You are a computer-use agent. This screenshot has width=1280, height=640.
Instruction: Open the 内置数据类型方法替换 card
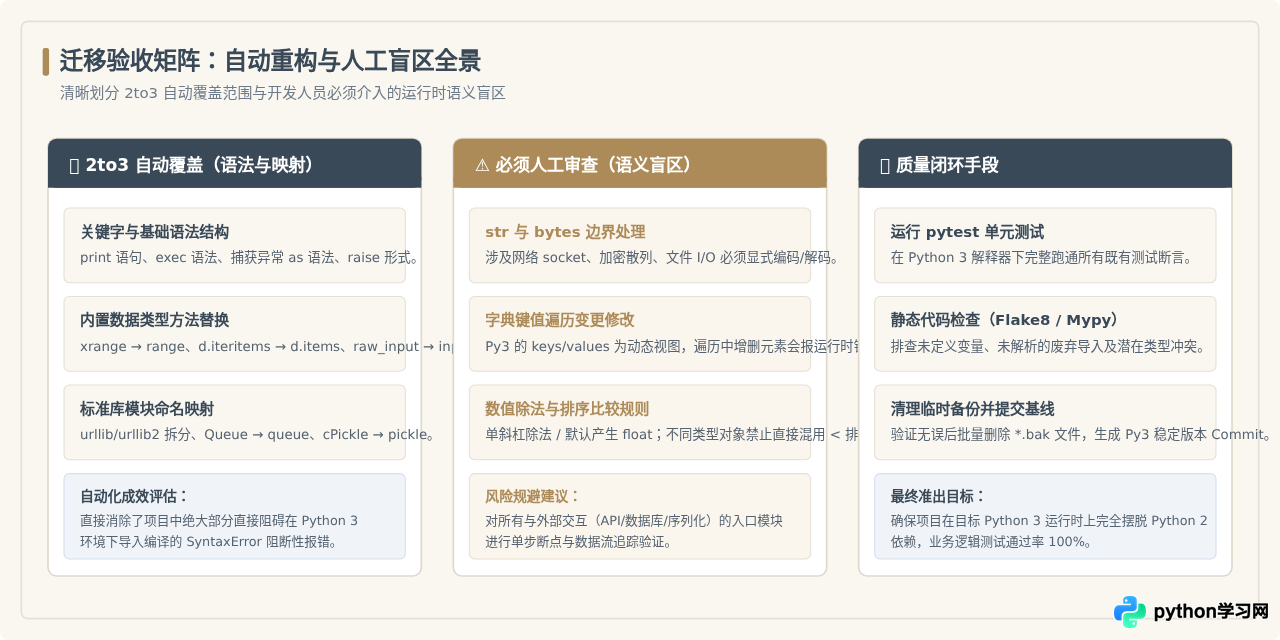(234, 334)
